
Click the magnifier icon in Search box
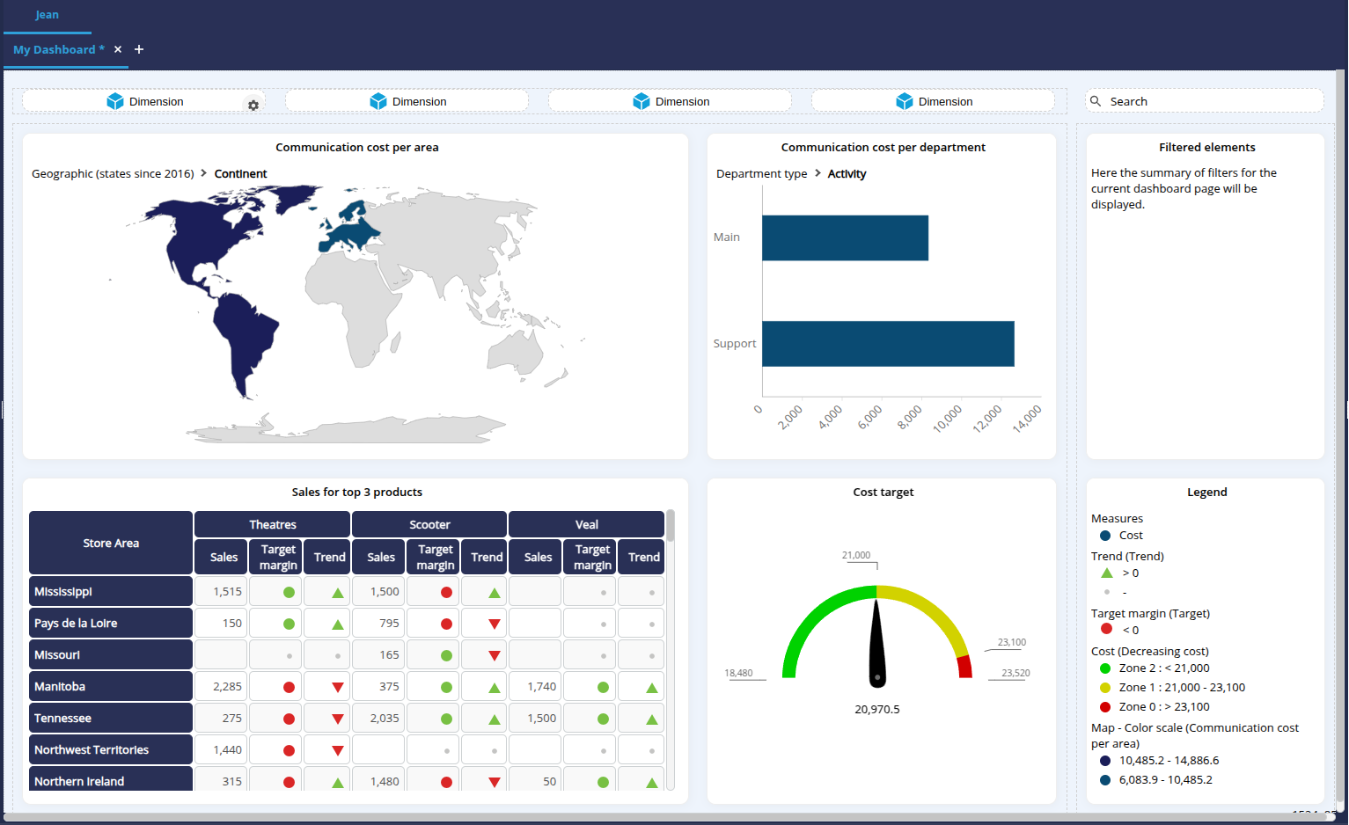1095,101
